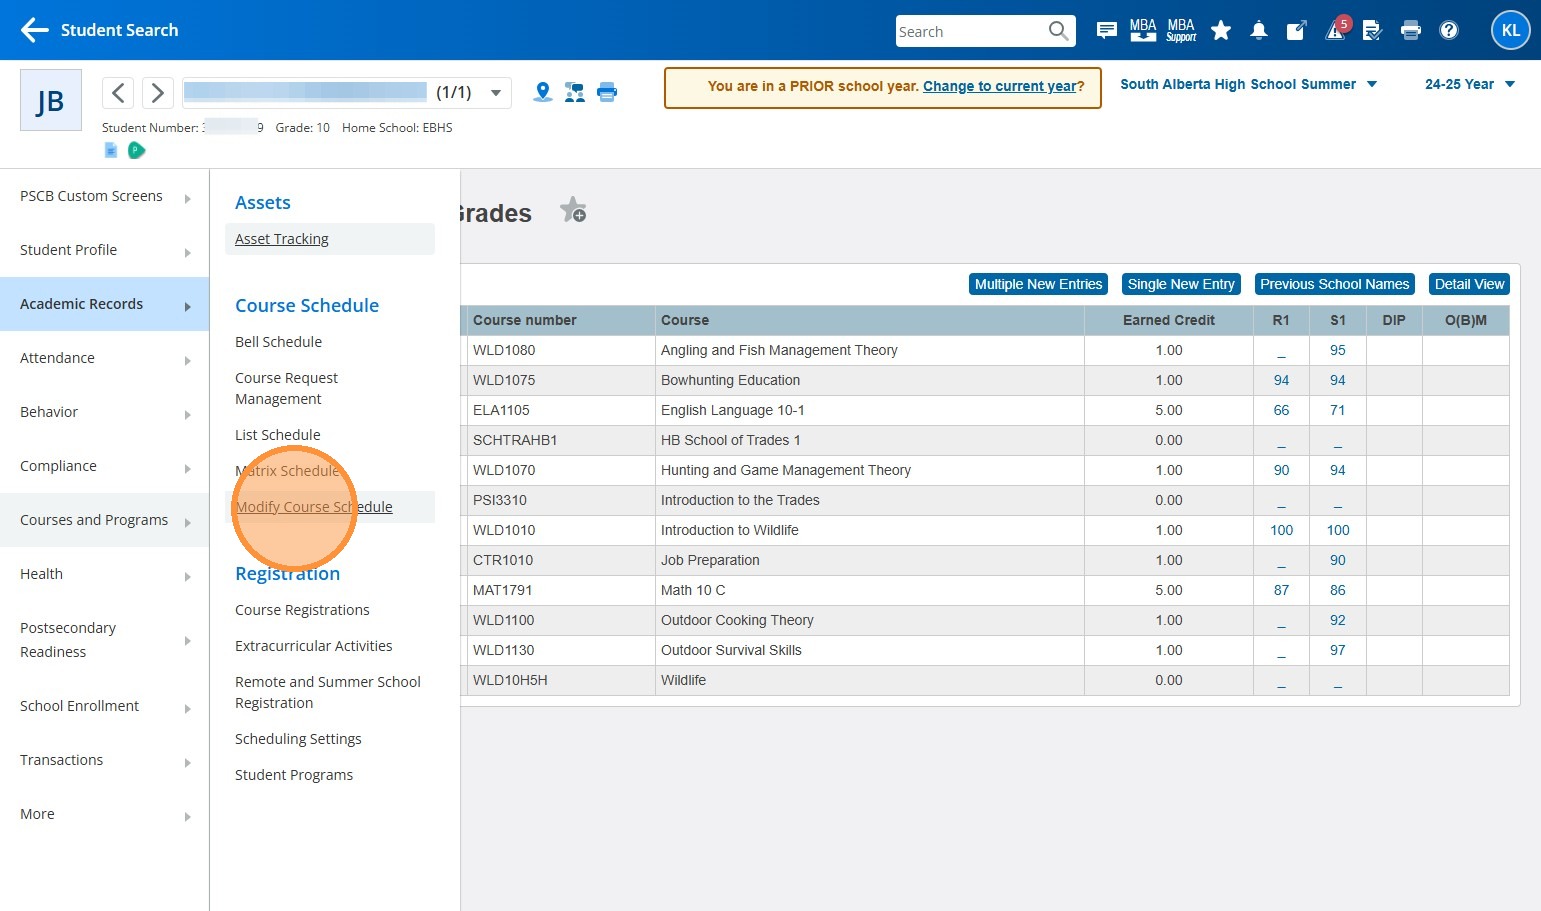Click the Multiple New Entries button
This screenshot has width=1541, height=911.
(x=1038, y=284)
